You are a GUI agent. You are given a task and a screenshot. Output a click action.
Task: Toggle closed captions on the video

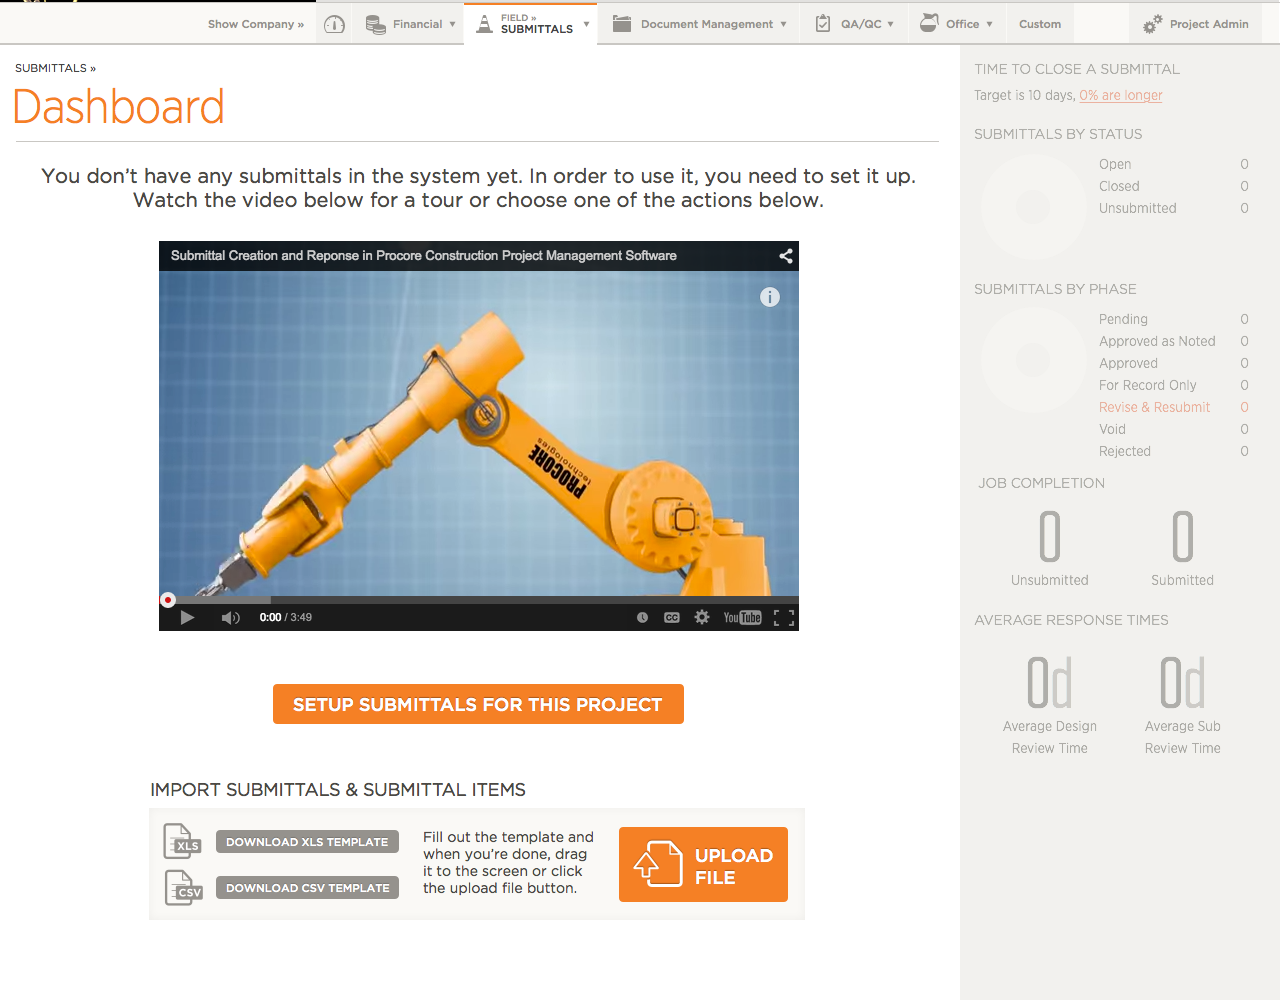pyautogui.click(x=672, y=617)
